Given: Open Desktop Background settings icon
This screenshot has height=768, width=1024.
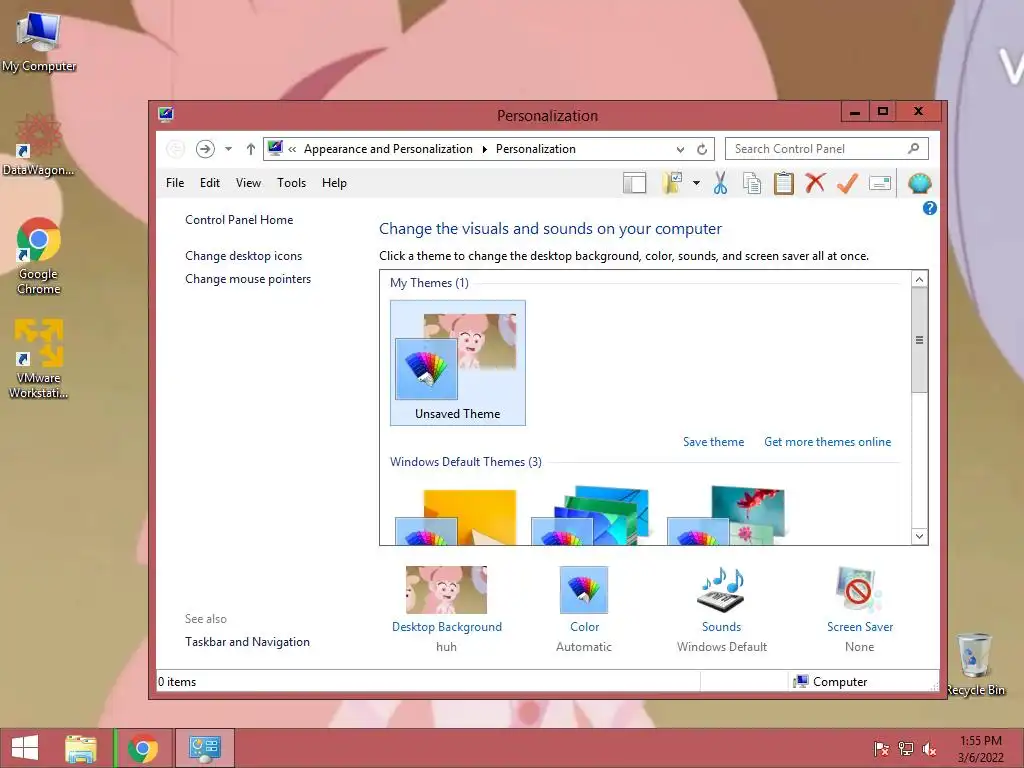Looking at the screenshot, I should [447, 590].
